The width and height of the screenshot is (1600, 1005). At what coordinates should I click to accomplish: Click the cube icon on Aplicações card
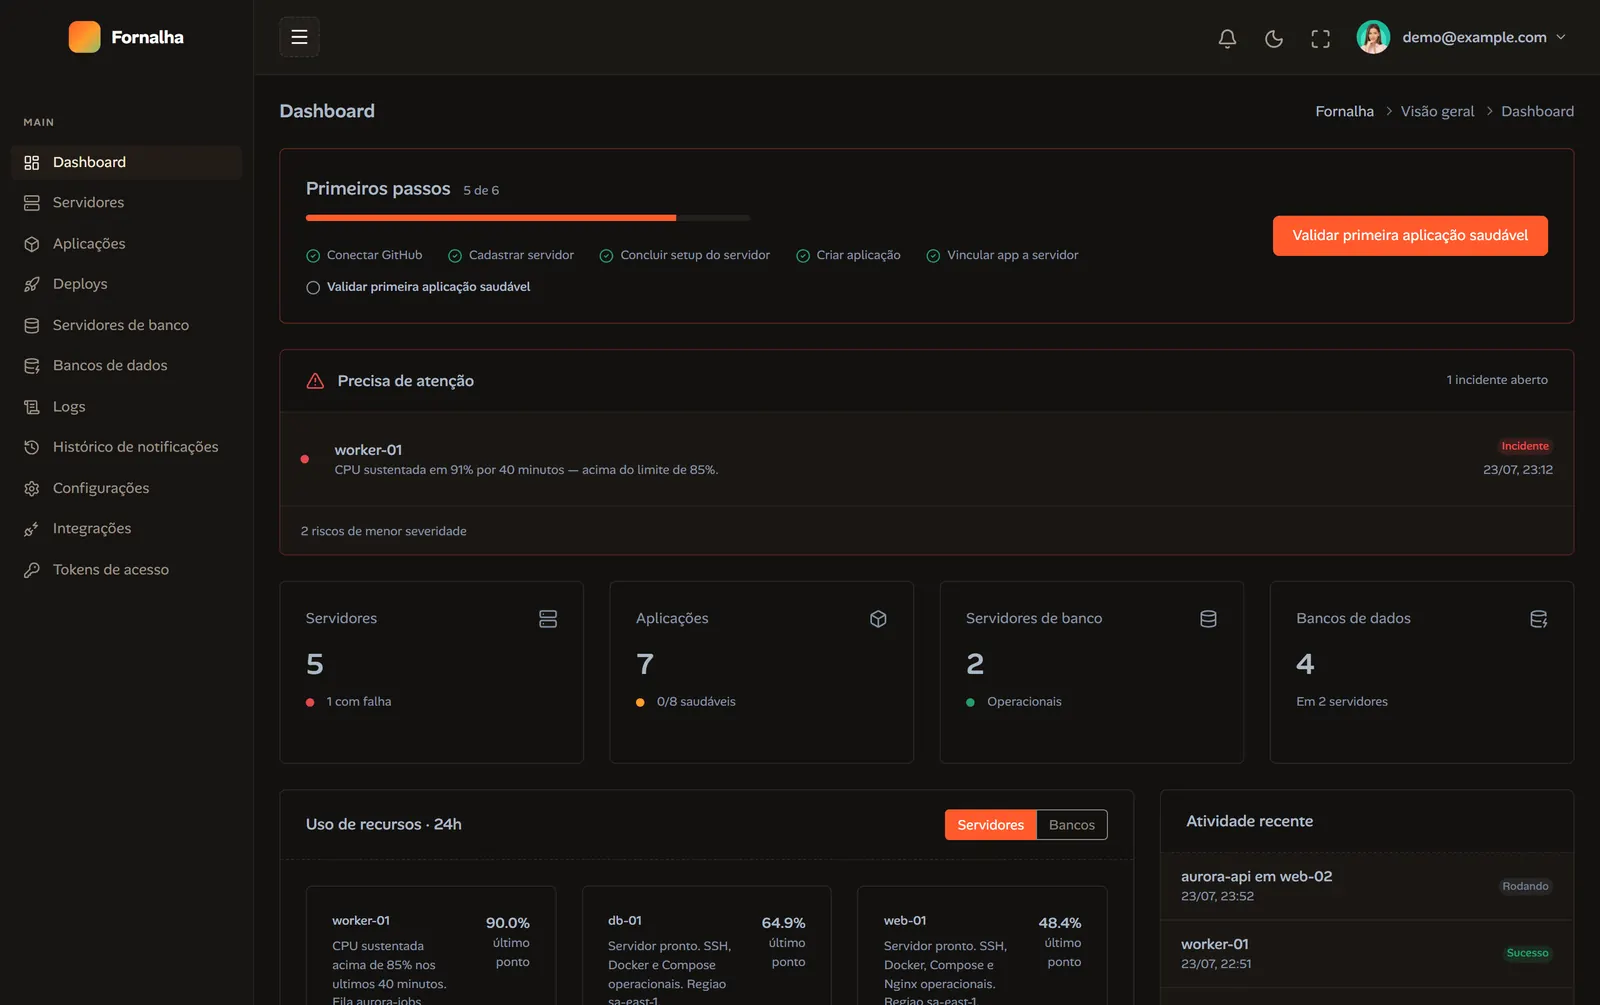pyautogui.click(x=878, y=619)
